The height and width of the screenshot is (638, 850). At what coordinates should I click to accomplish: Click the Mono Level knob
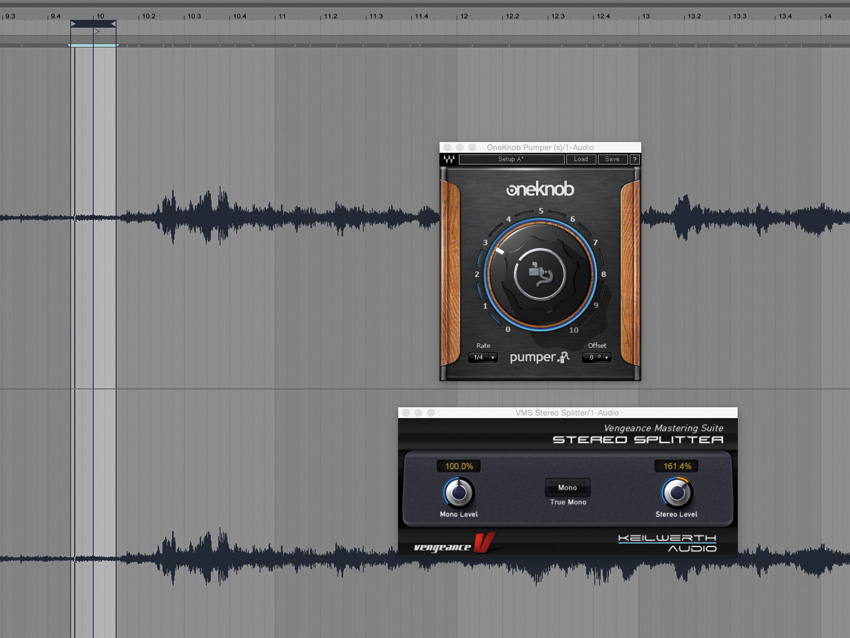pyautogui.click(x=459, y=492)
